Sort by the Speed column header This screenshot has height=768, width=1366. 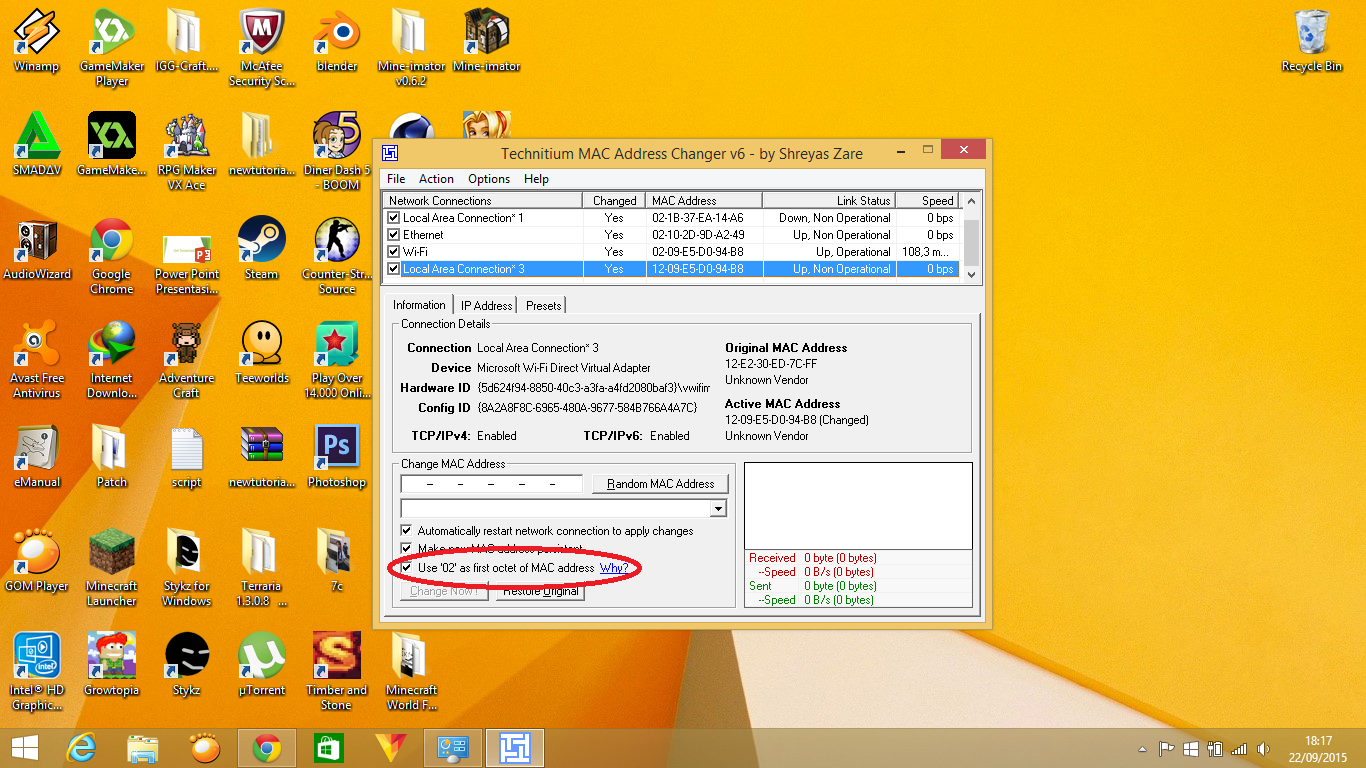click(x=927, y=201)
